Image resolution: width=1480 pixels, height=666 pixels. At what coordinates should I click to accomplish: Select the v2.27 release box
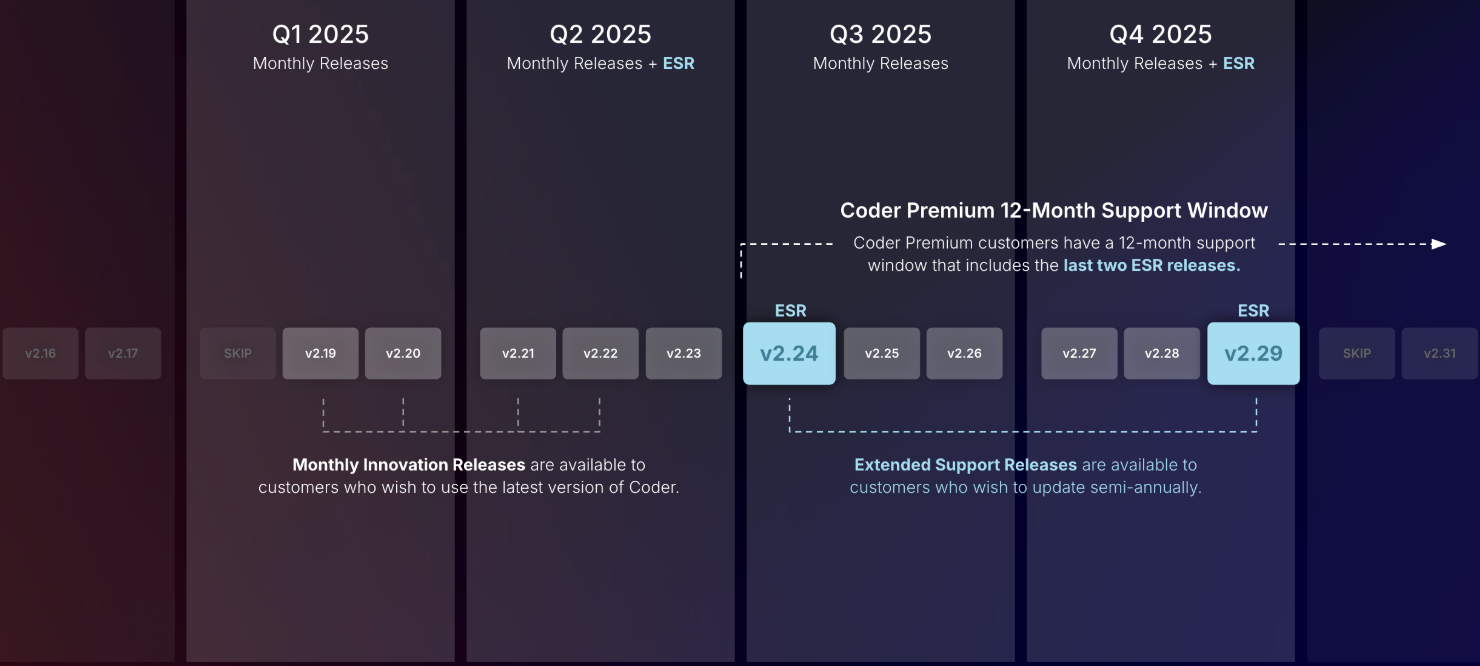click(x=1079, y=353)
